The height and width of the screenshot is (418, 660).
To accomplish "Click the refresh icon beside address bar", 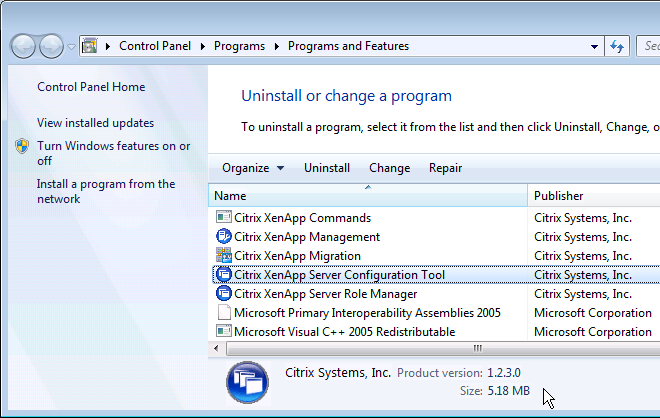I will pyautogui.click(x=617, y=46).
